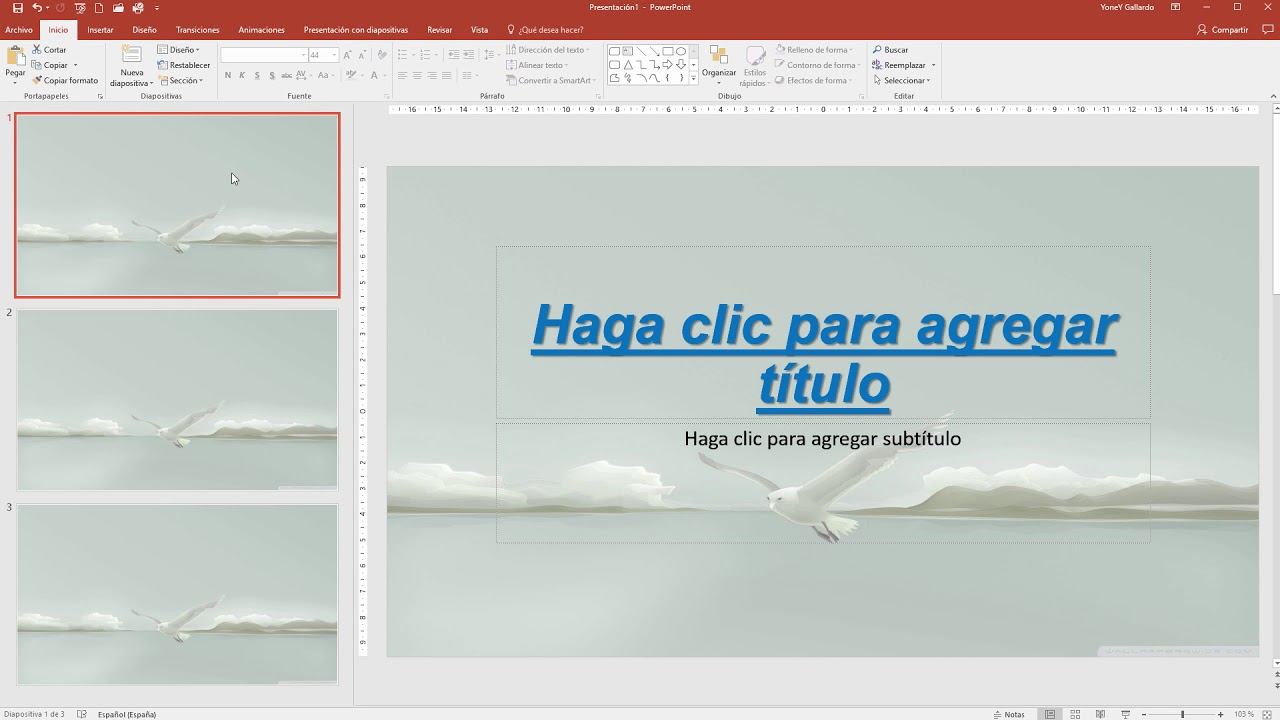Expand the shapes gallery more arrow
The image size is (1280, 720).
coord(694,78)
